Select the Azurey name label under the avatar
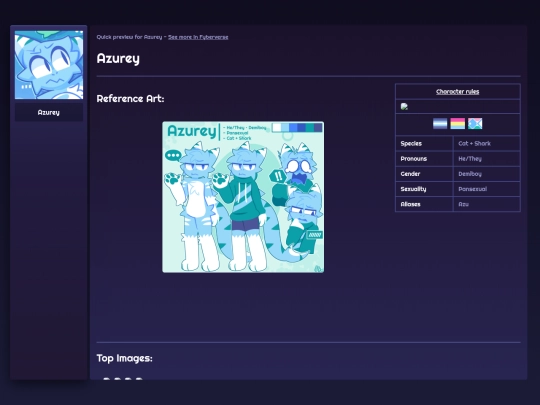 pos(49,113)
